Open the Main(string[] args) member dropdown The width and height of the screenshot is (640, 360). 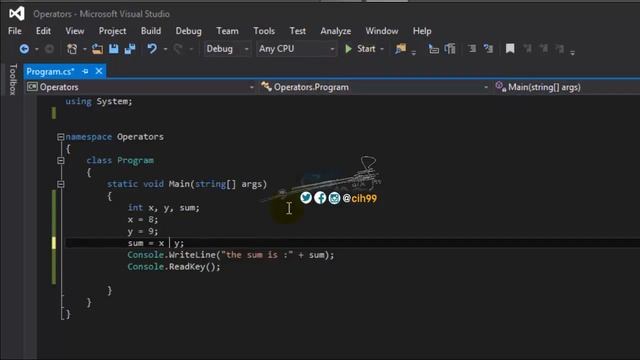567,87
